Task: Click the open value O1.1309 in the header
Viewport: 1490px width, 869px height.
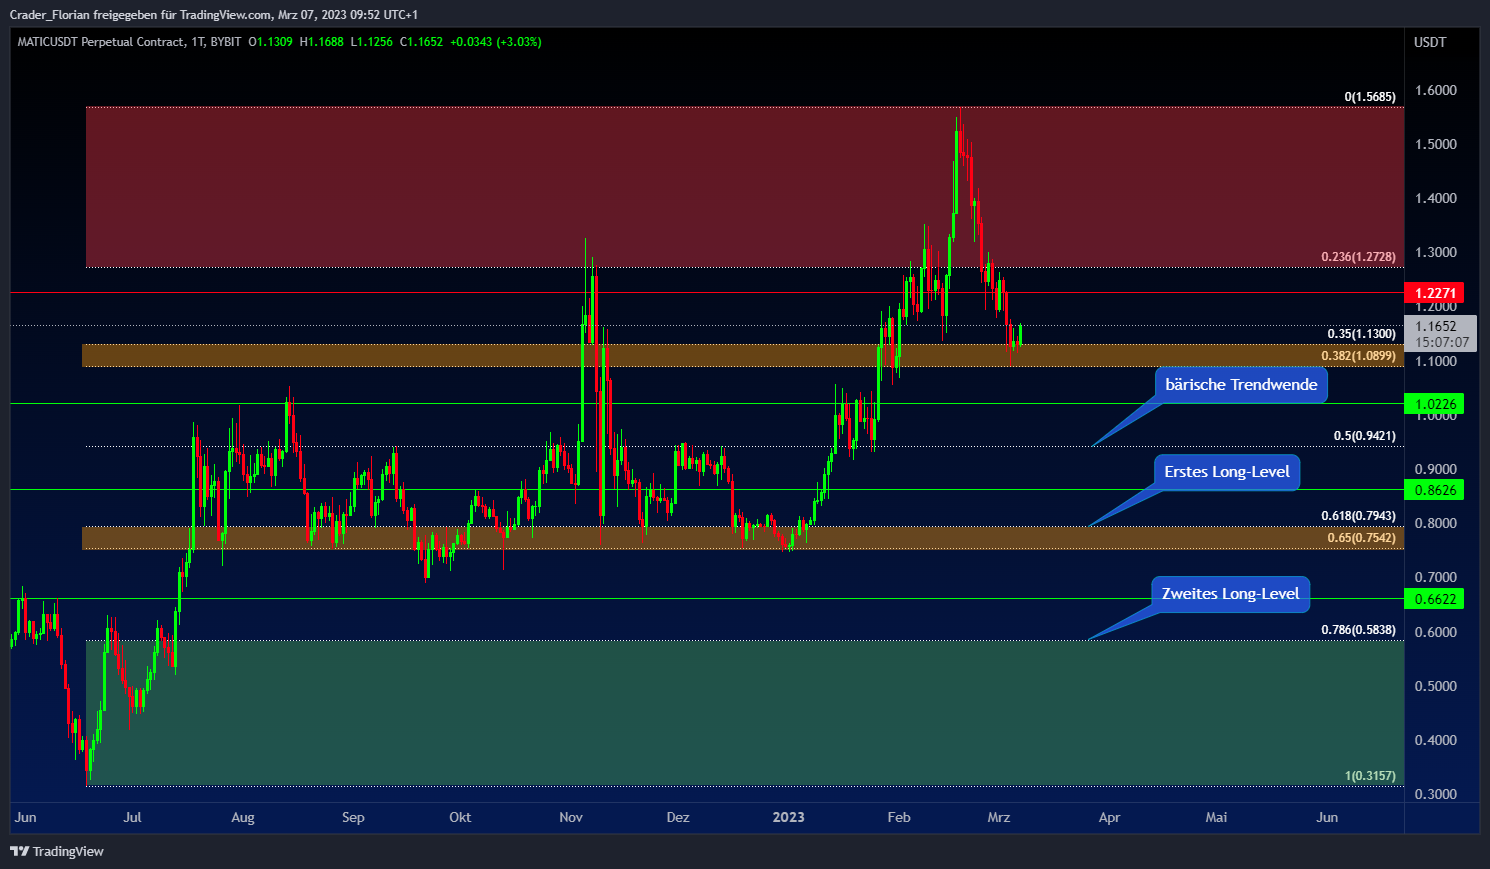Action: coord(271,42)
